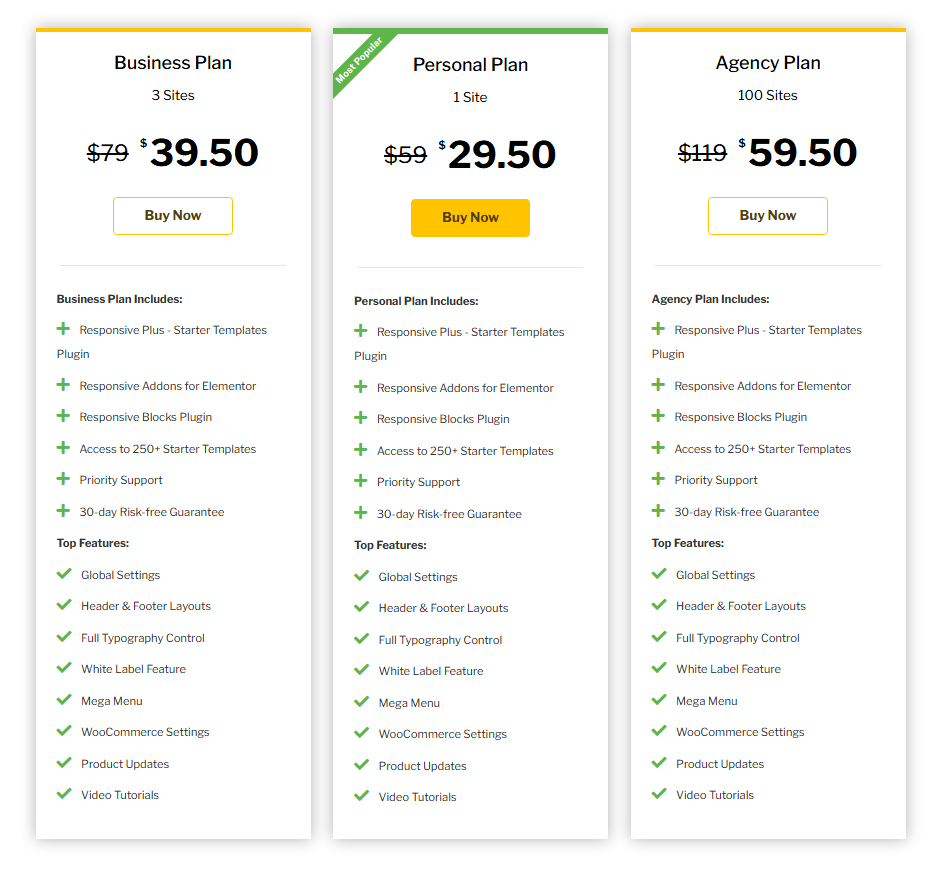
Task: Click the crossed-out $79 price in Business Plan
Action: click(107, 153)
